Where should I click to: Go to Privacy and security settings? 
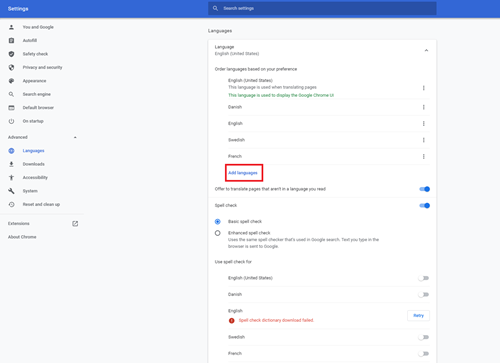click(42, 67)
